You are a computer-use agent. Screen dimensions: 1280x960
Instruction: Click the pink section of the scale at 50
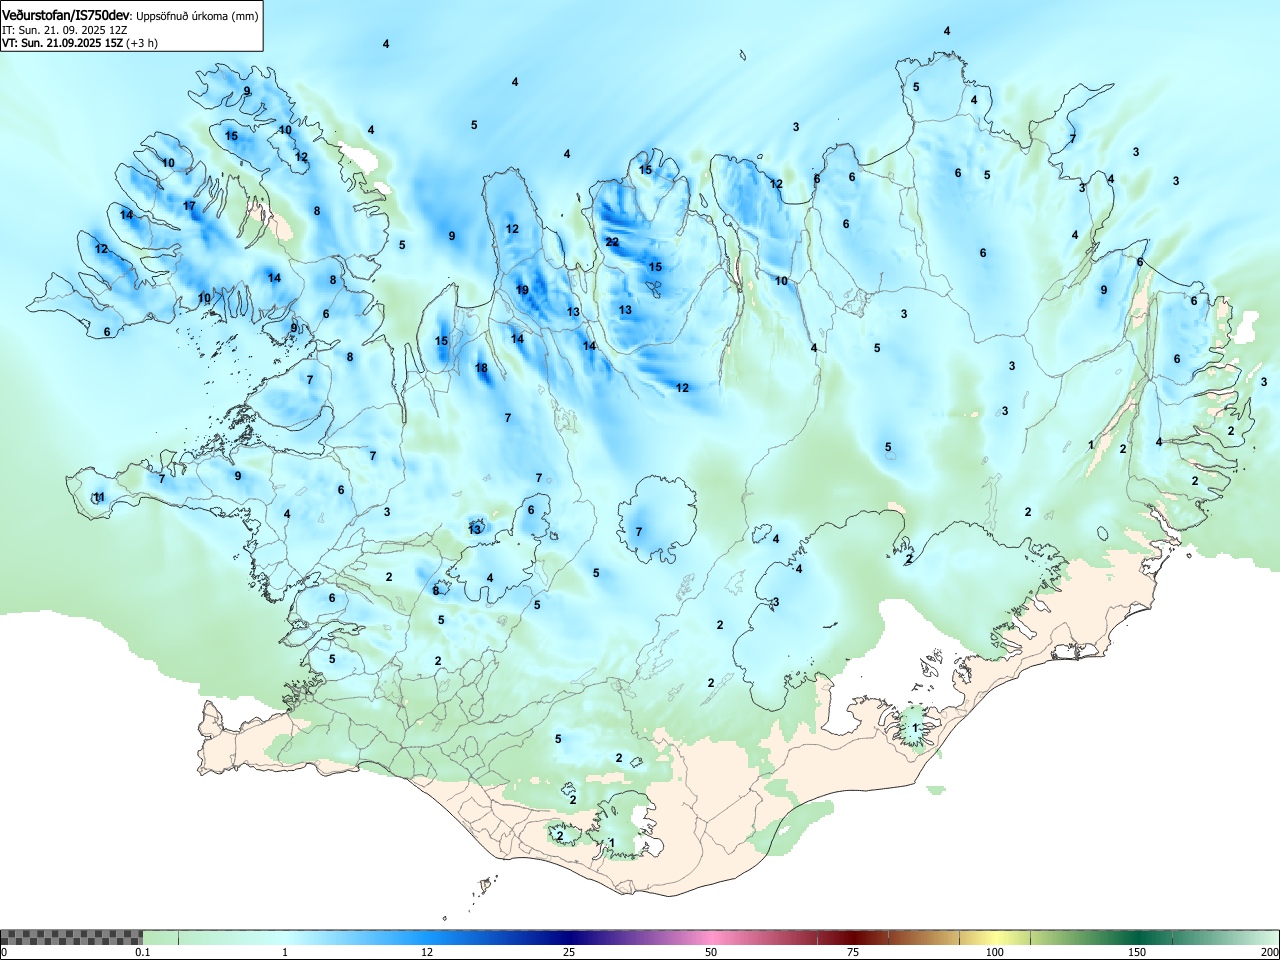[x=711, y=937]
